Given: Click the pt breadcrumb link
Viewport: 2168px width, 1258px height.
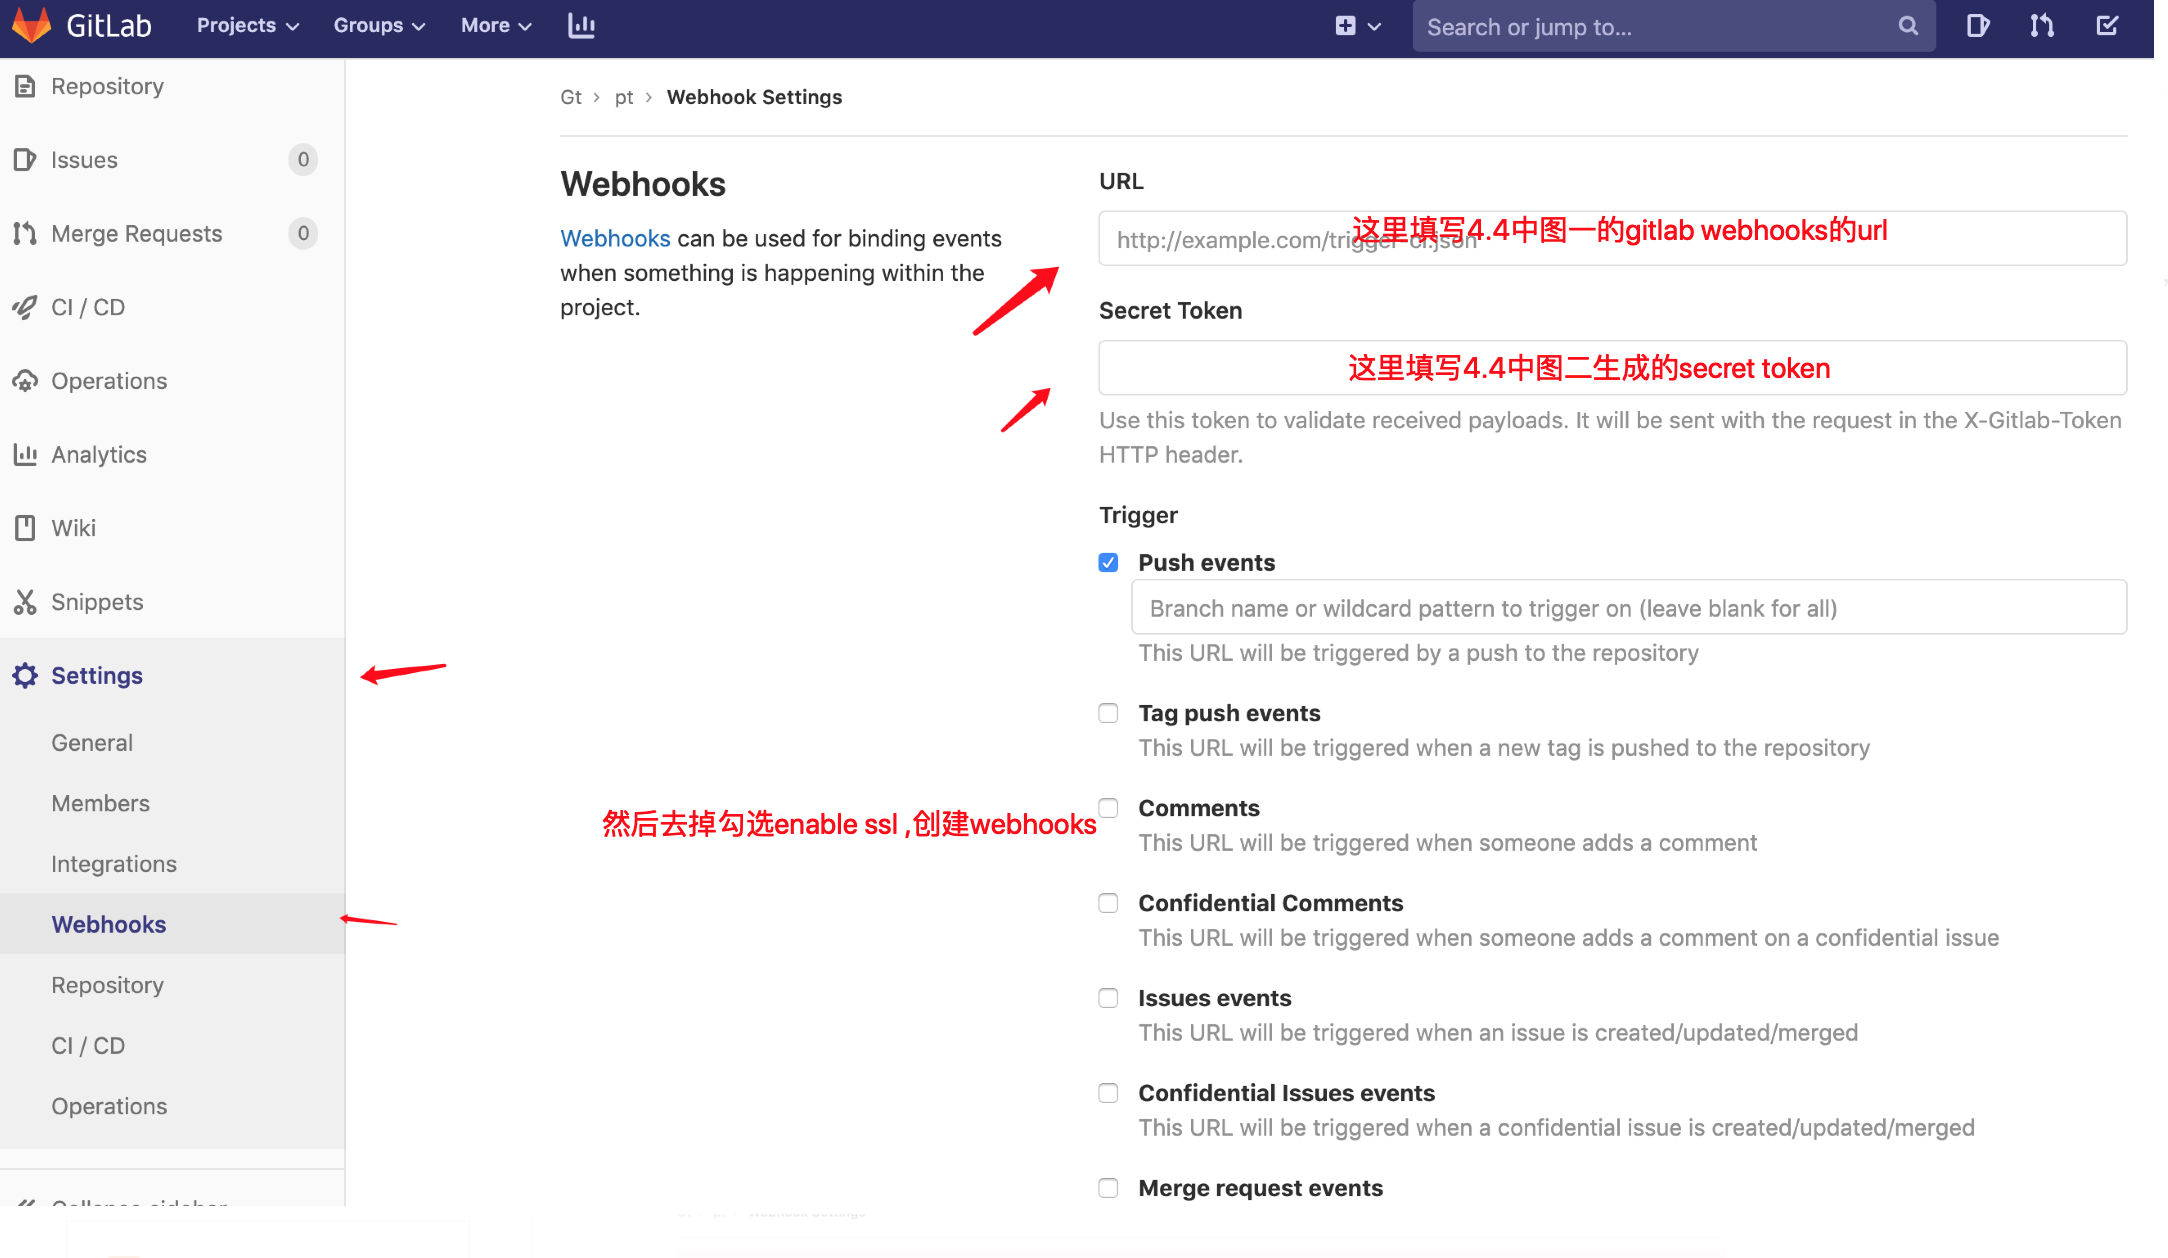Looking at the screenshot, I should pyautogui.click(x=624, y=97).
